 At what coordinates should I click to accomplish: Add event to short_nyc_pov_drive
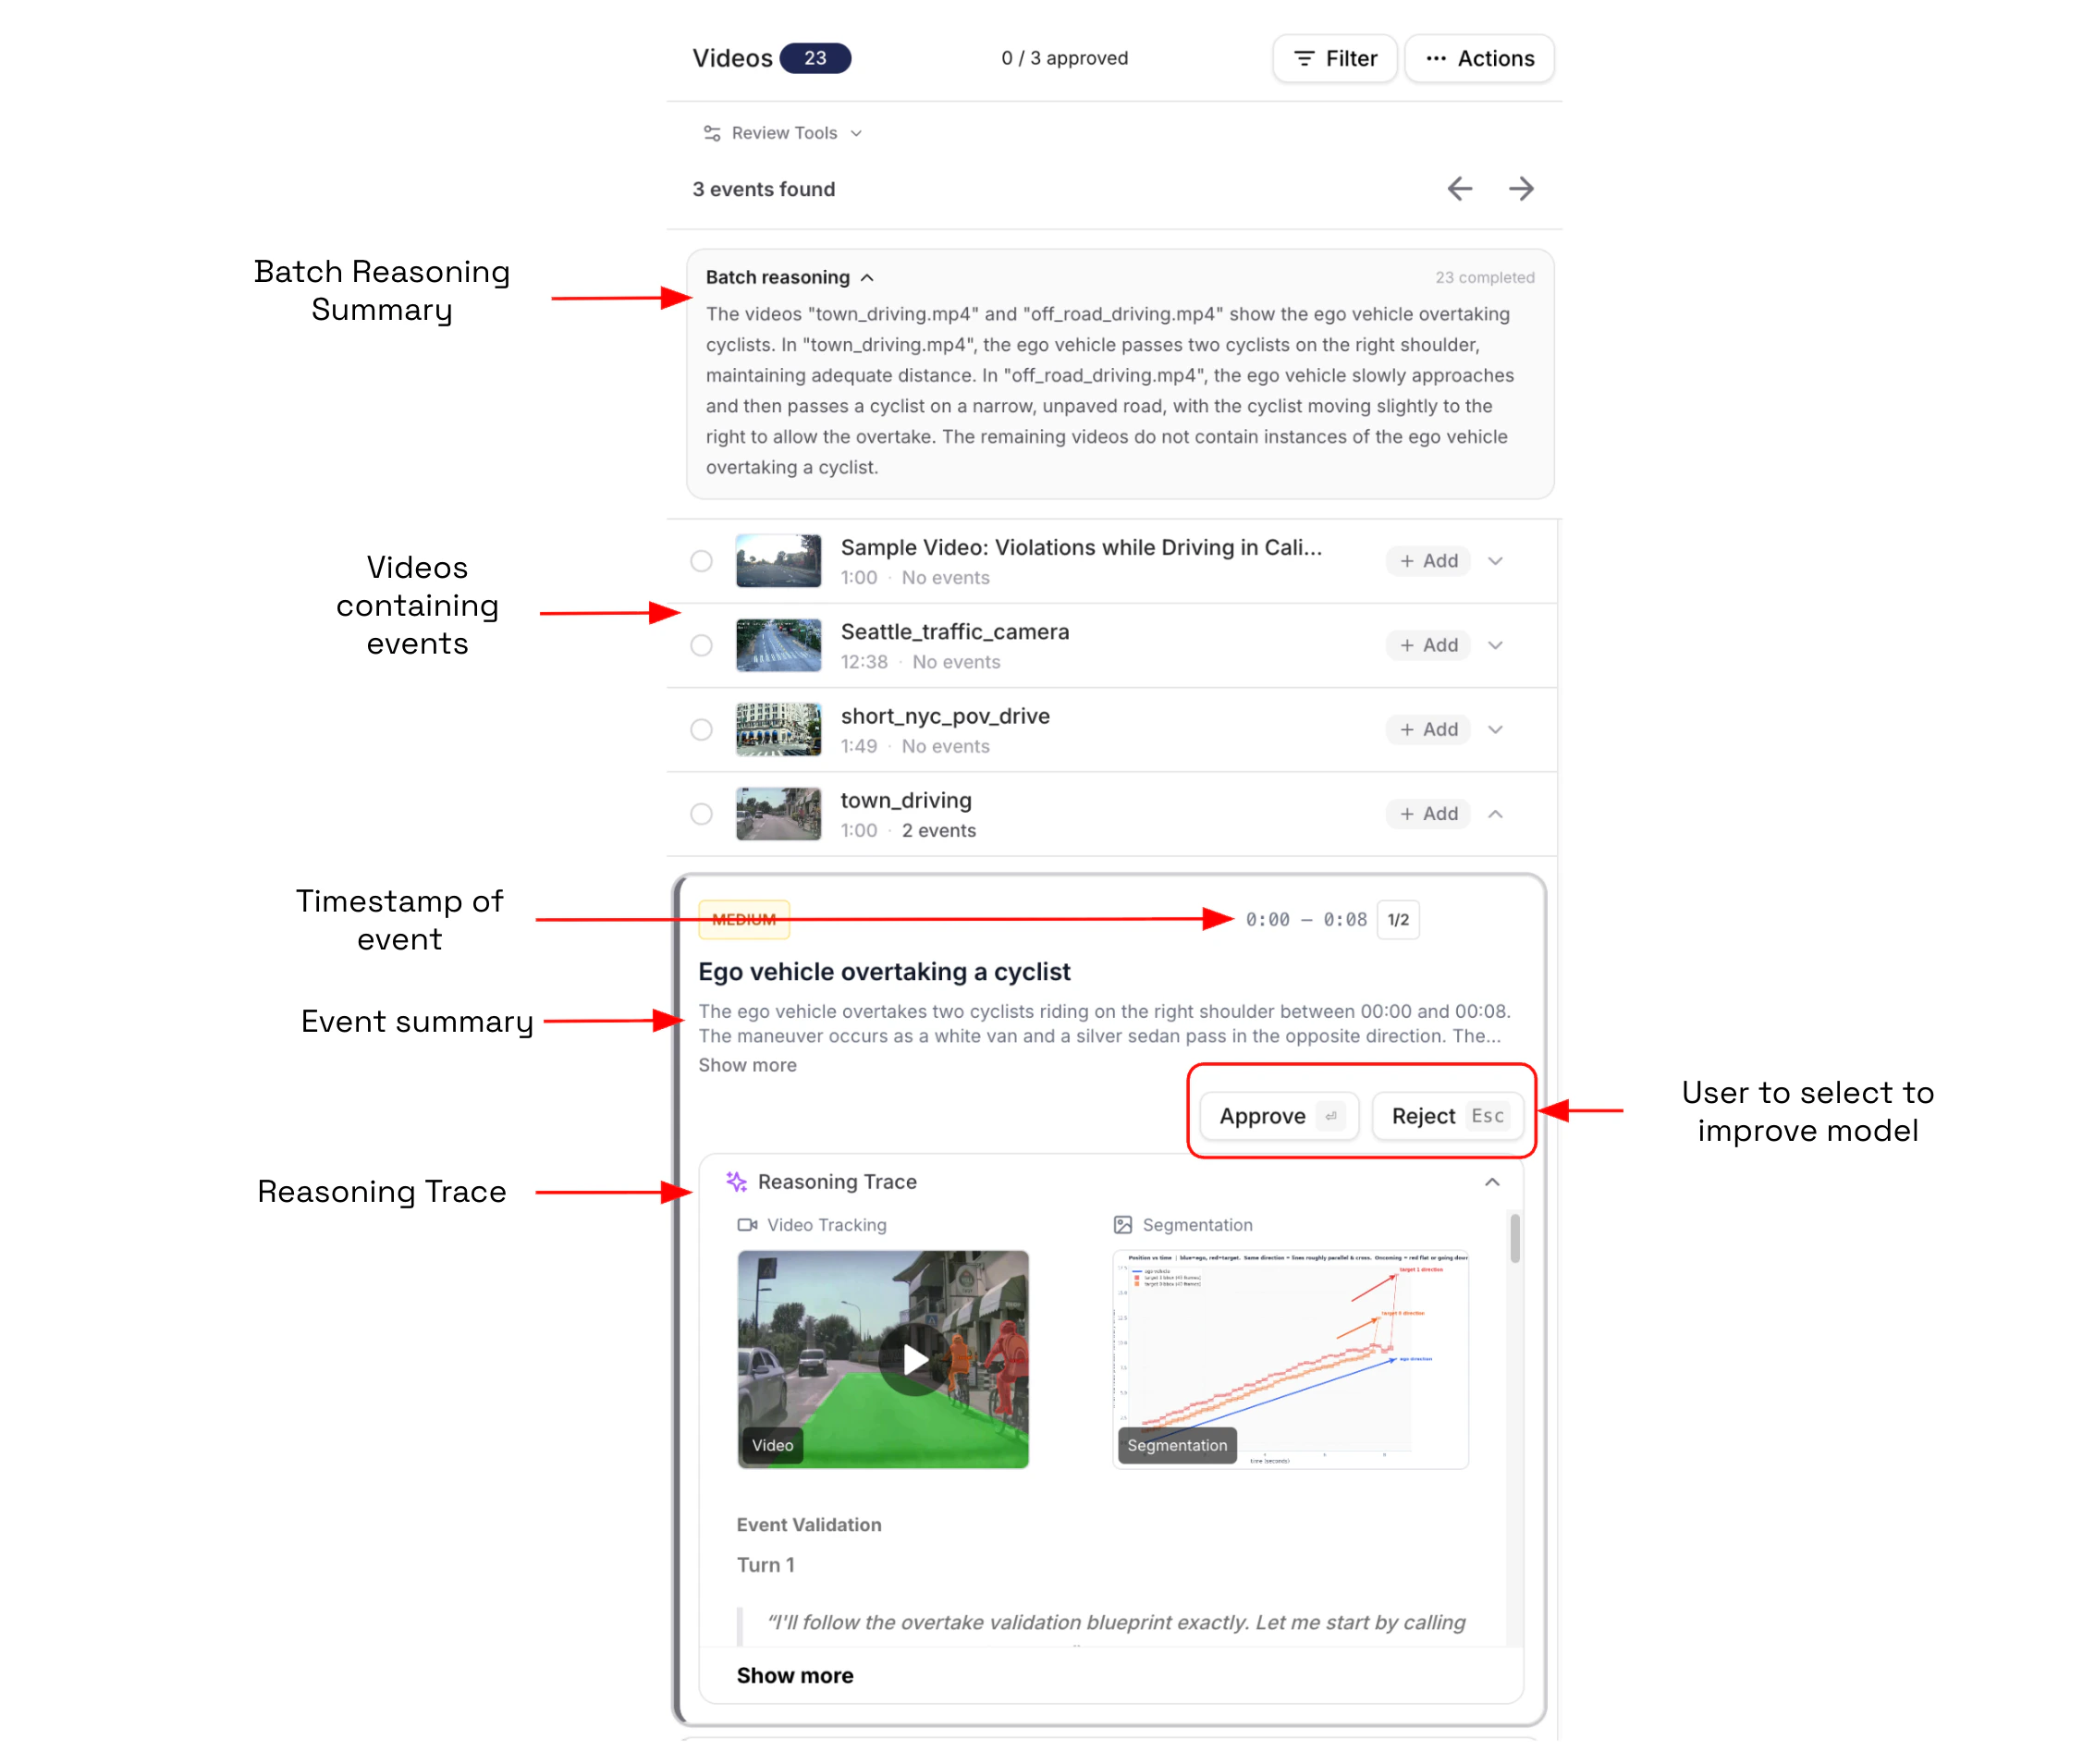tap(1428, 729)
